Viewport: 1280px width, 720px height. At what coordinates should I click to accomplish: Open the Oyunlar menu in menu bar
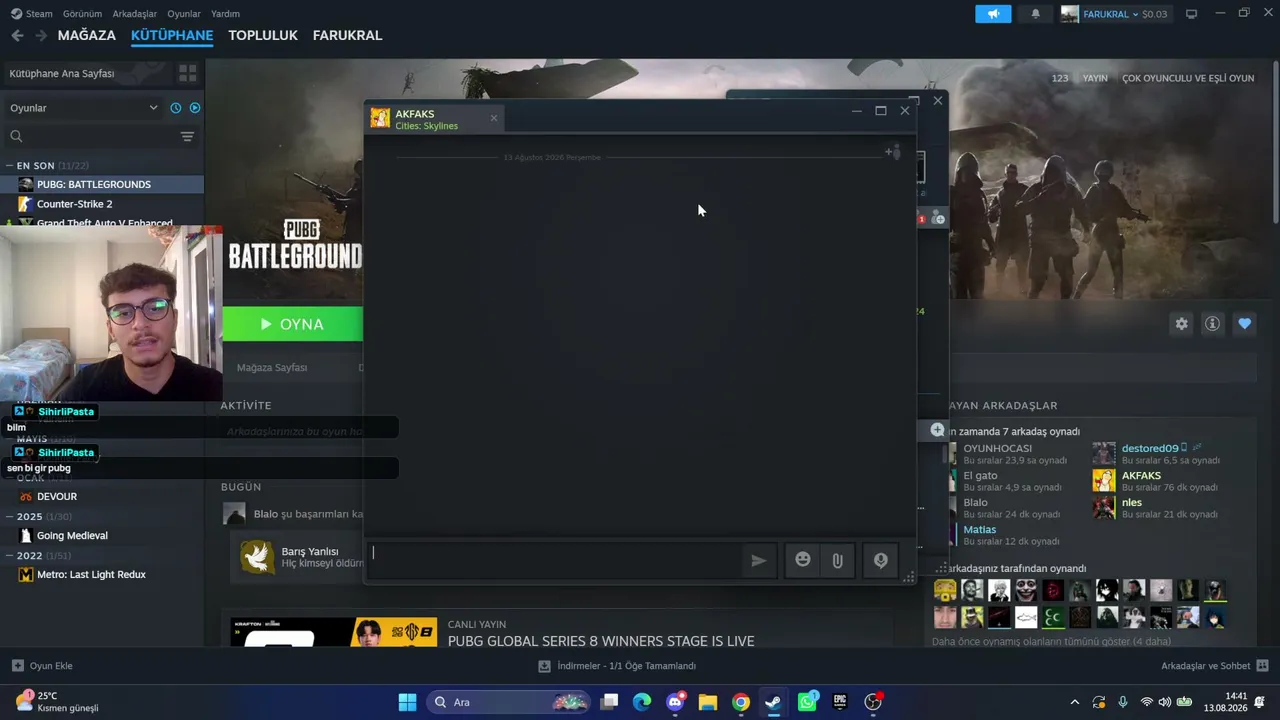pos(184,14)
